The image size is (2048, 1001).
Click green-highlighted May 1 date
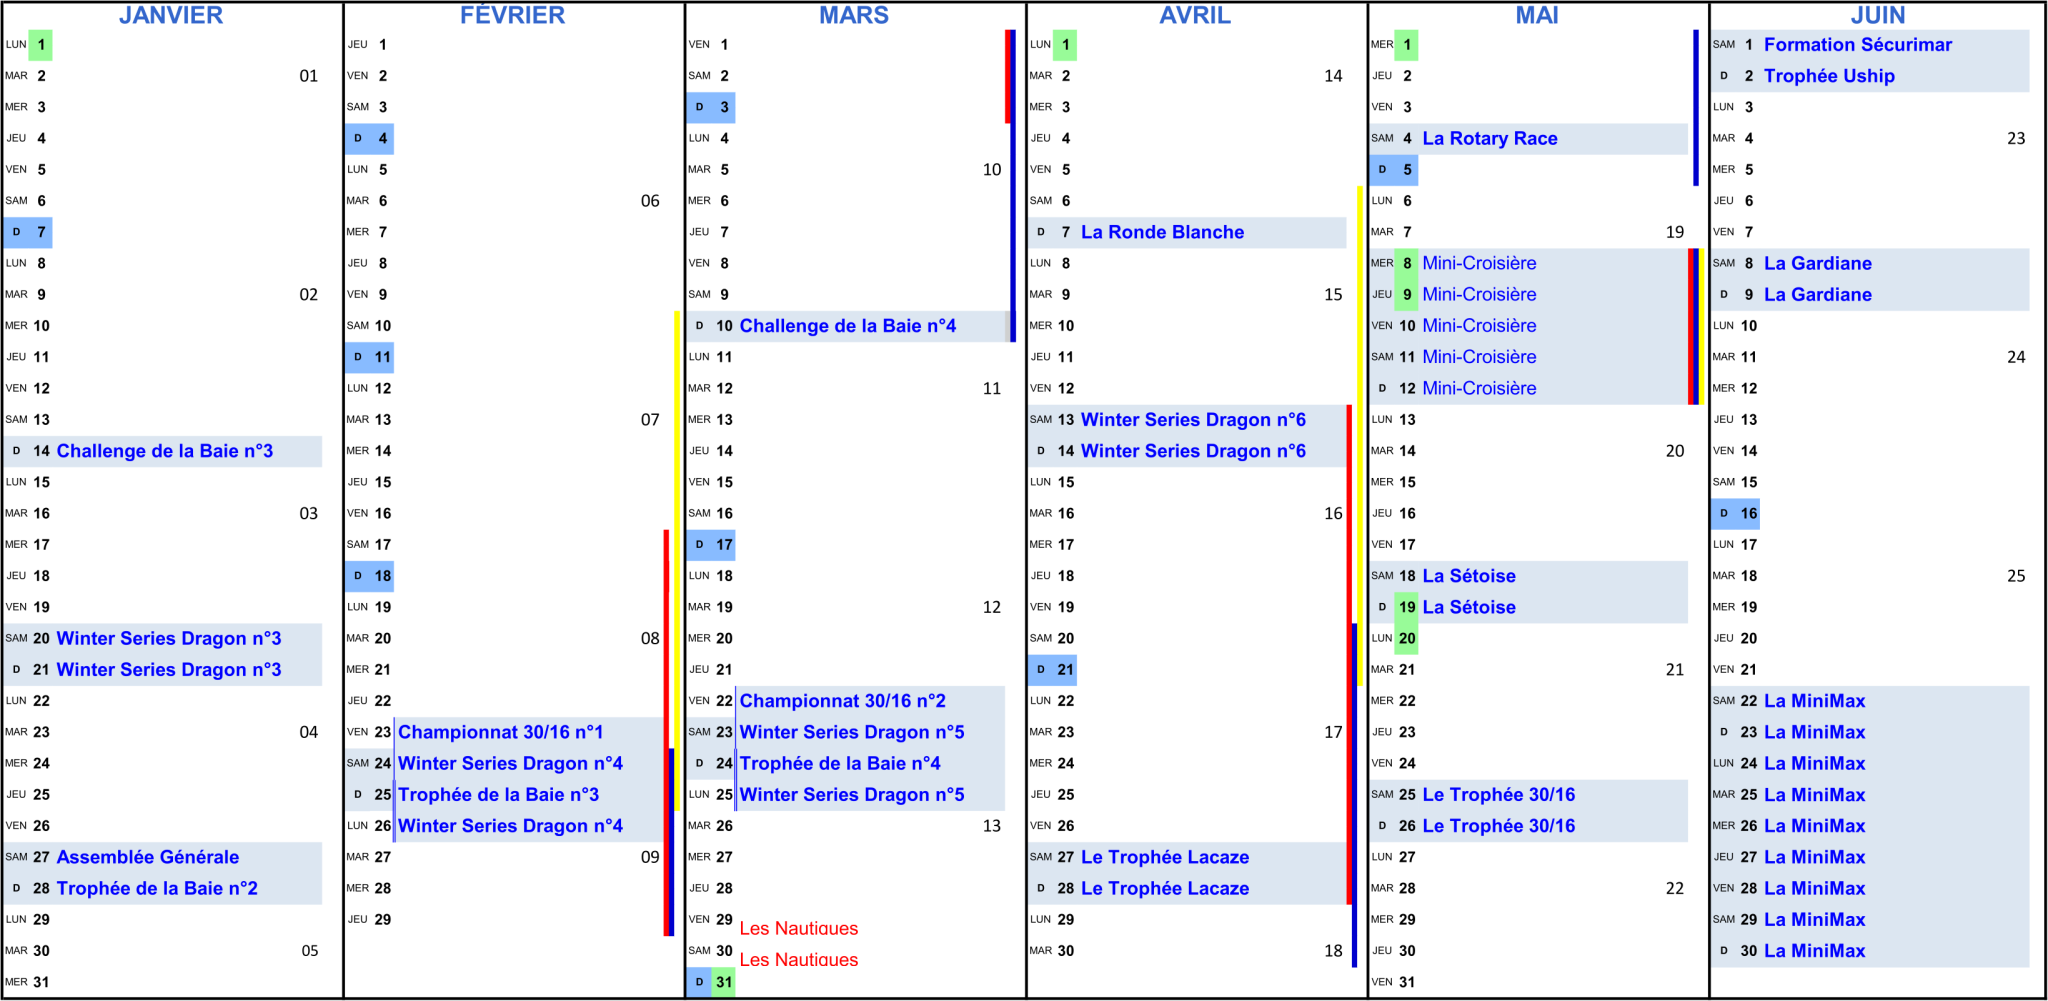click(x=1407, y=45)
